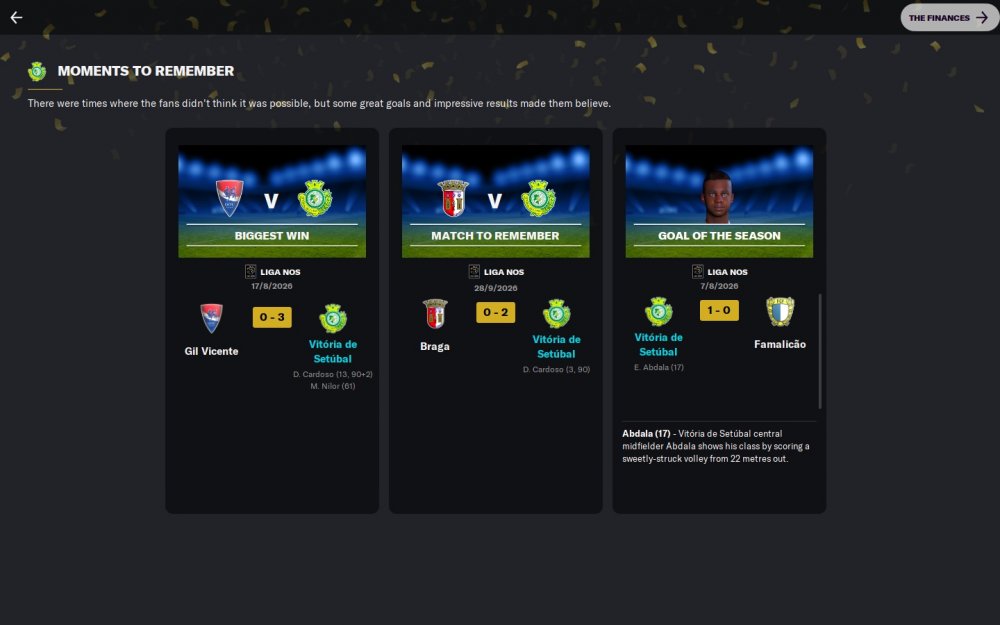Open the 0 - 2 score against Braga
1000x625 pixels.
tap(496, 312)
